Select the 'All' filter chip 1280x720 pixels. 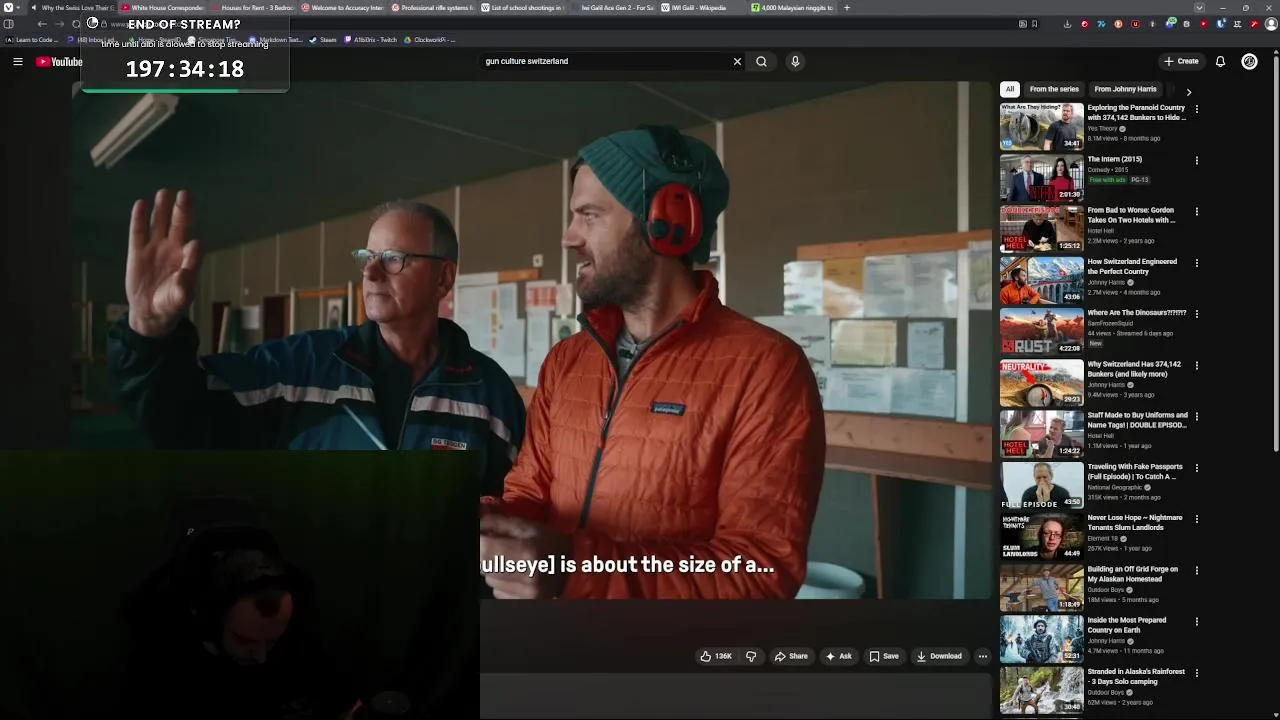tap(1010, 89)
